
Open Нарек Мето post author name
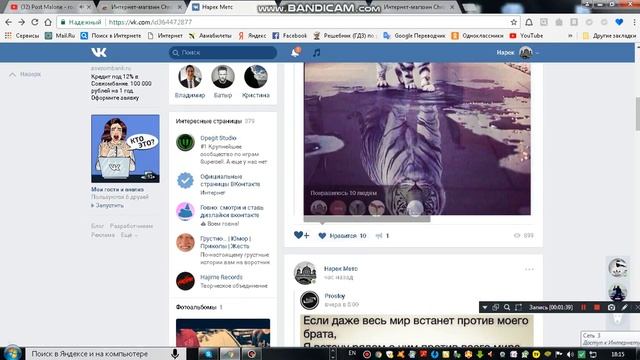[341, 269]
